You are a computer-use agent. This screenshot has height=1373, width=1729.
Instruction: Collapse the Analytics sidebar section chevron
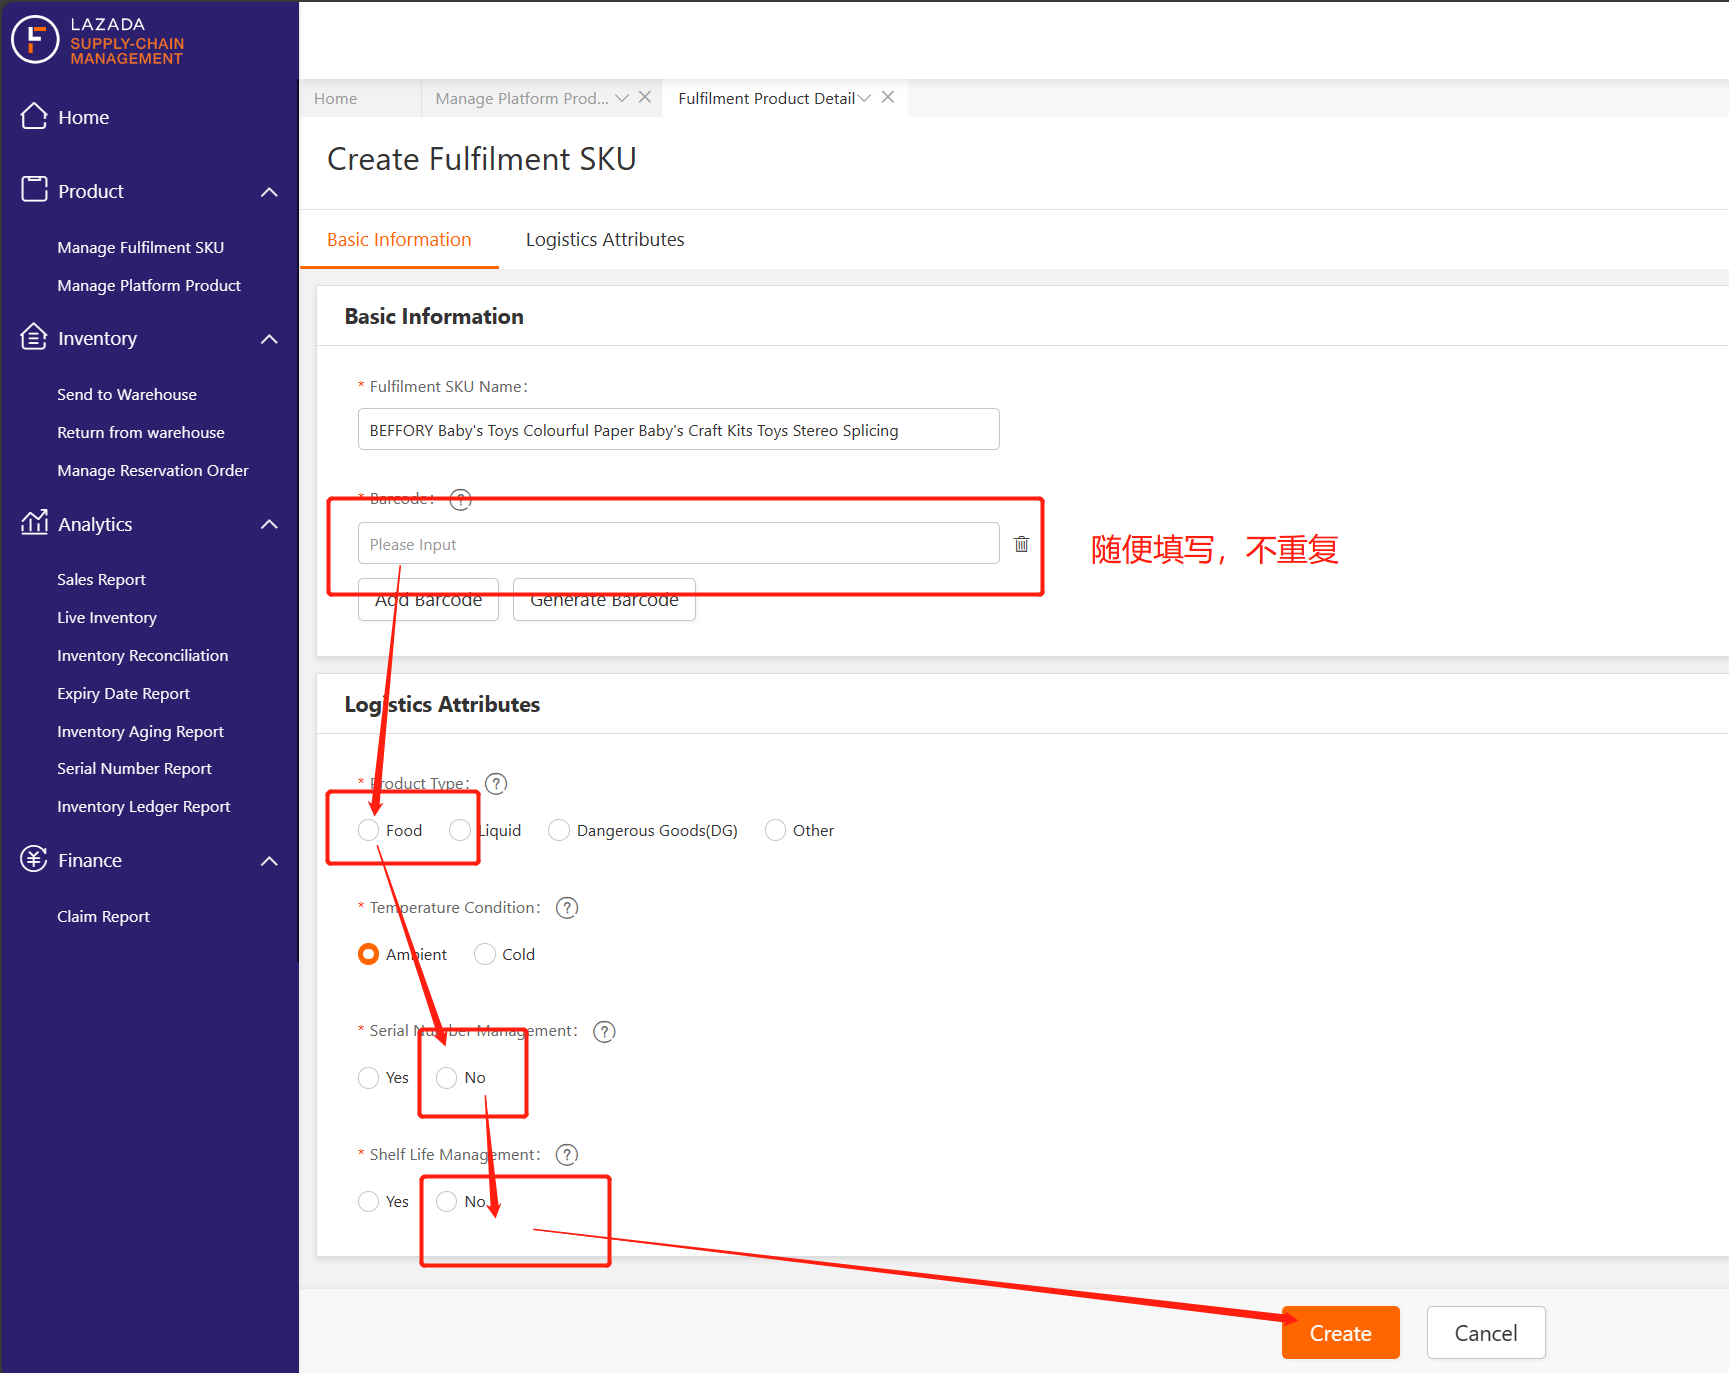[x=269, y=524]
